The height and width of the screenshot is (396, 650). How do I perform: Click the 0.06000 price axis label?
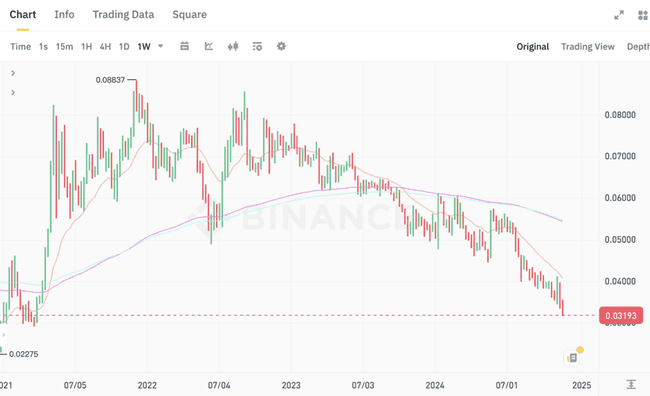[620, 198]
